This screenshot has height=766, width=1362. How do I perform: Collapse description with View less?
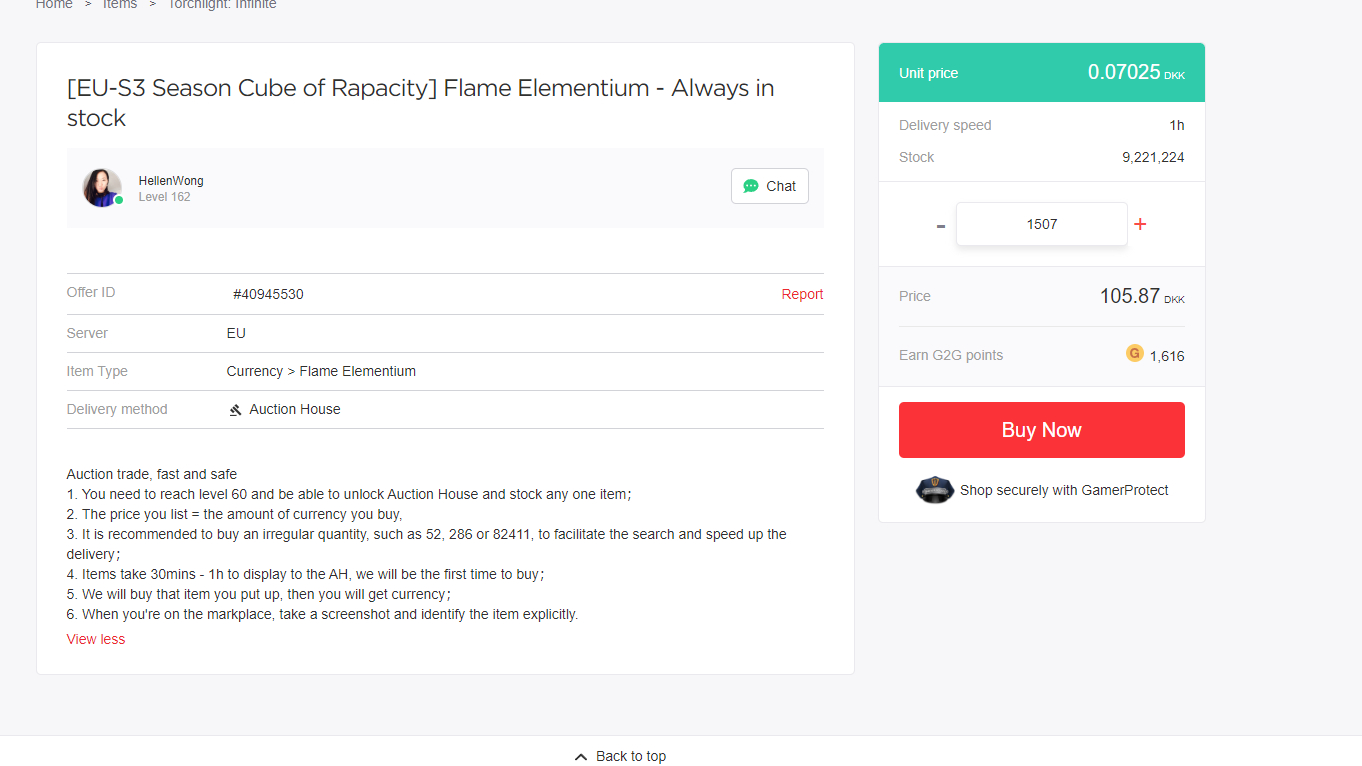pos(96,639)
